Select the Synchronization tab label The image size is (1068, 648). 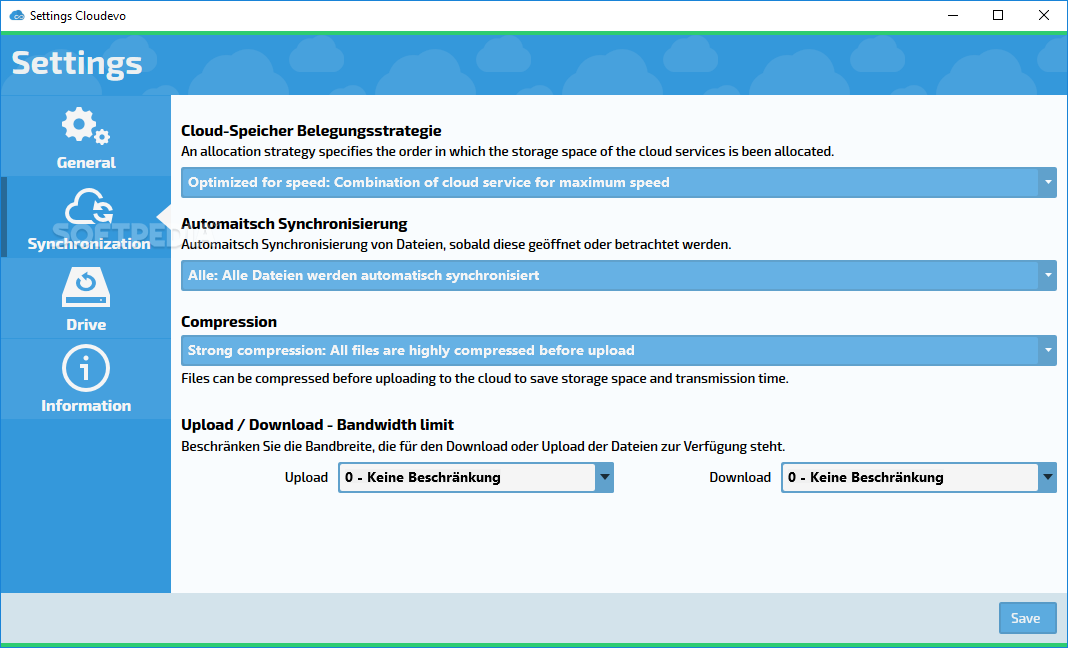pyautogui.click(x=89, y=244)
